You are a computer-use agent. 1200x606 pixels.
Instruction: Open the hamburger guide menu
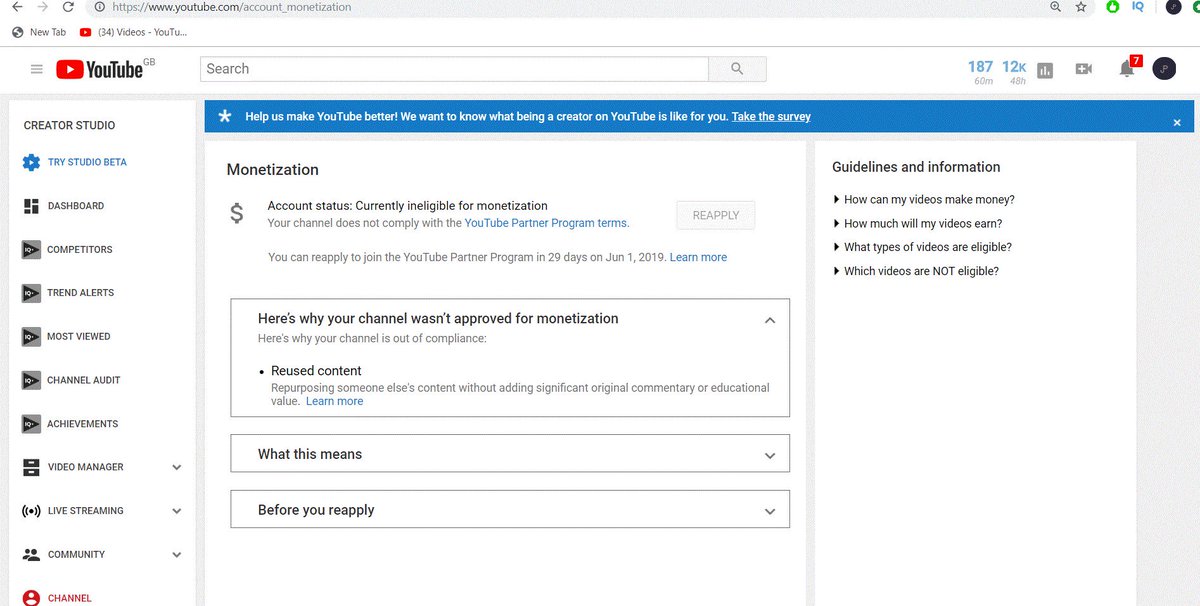(x=37, y=69)
